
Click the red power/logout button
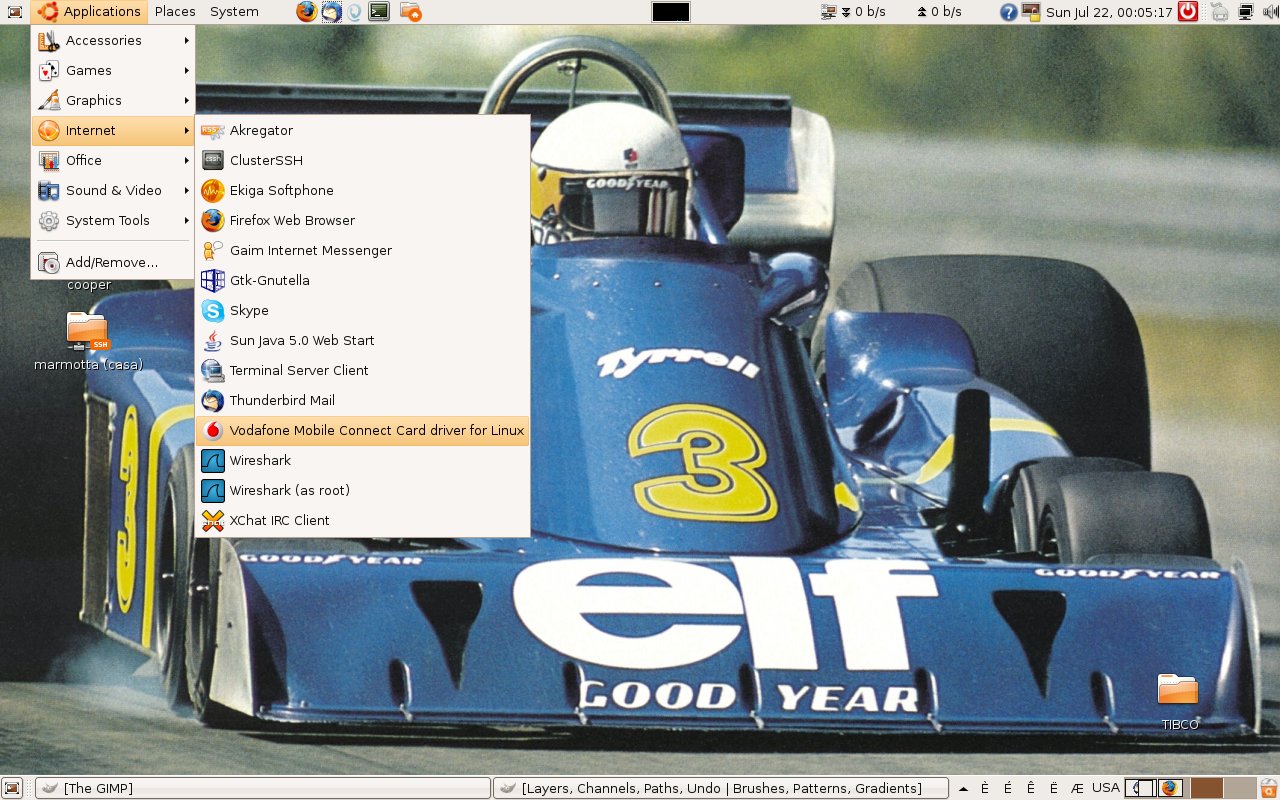(1188, 12)
